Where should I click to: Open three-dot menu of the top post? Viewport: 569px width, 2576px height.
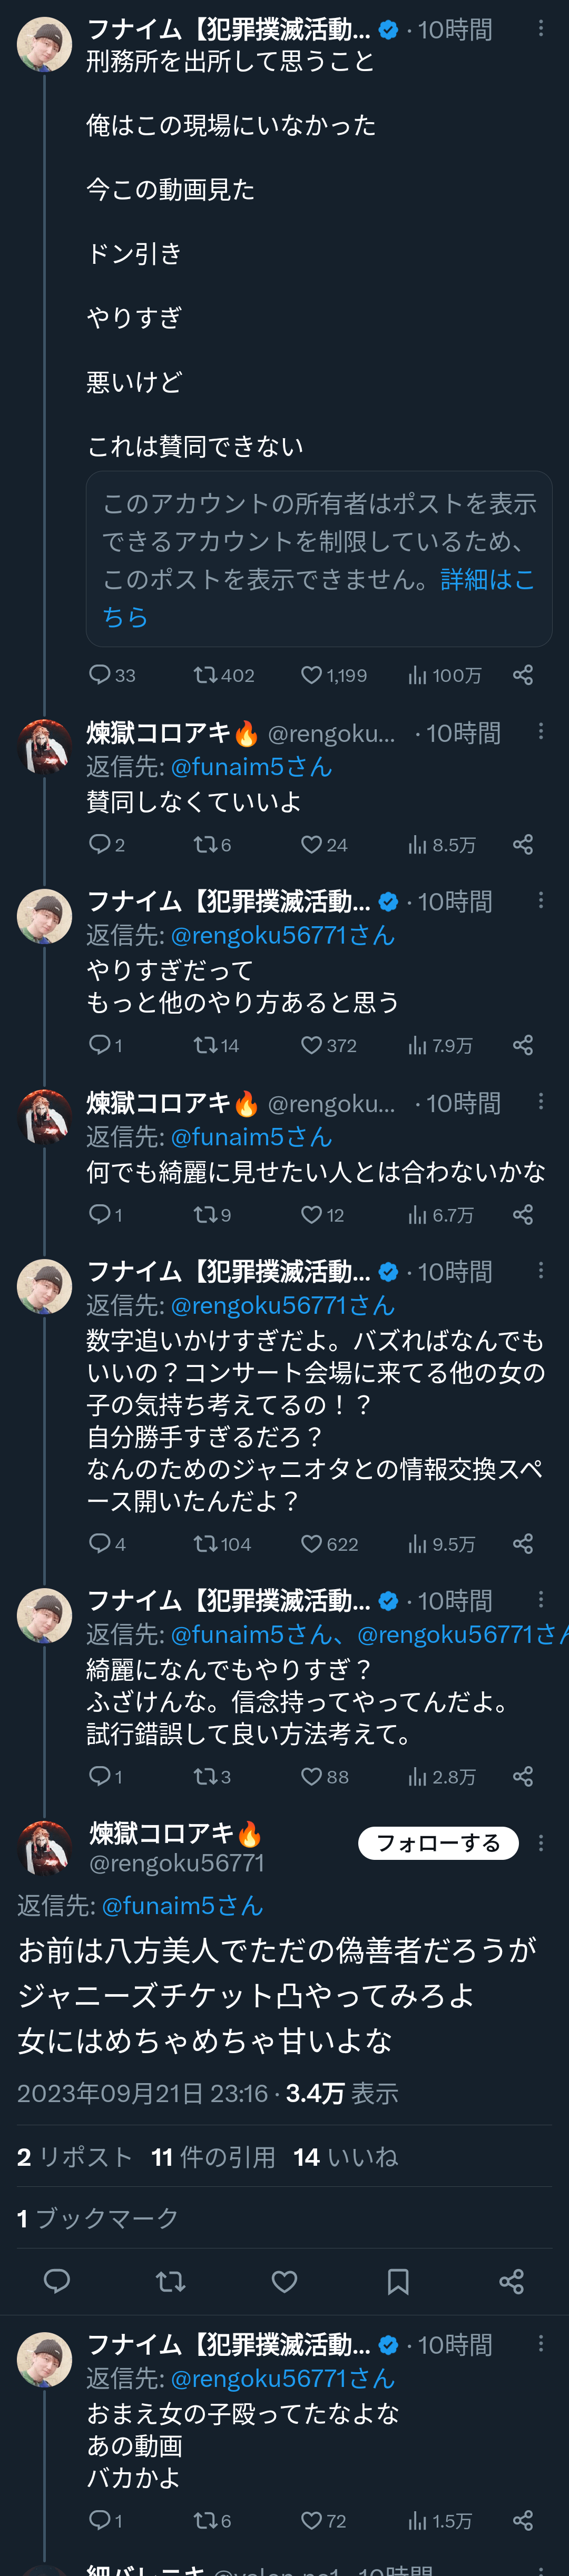click(541, 29)
